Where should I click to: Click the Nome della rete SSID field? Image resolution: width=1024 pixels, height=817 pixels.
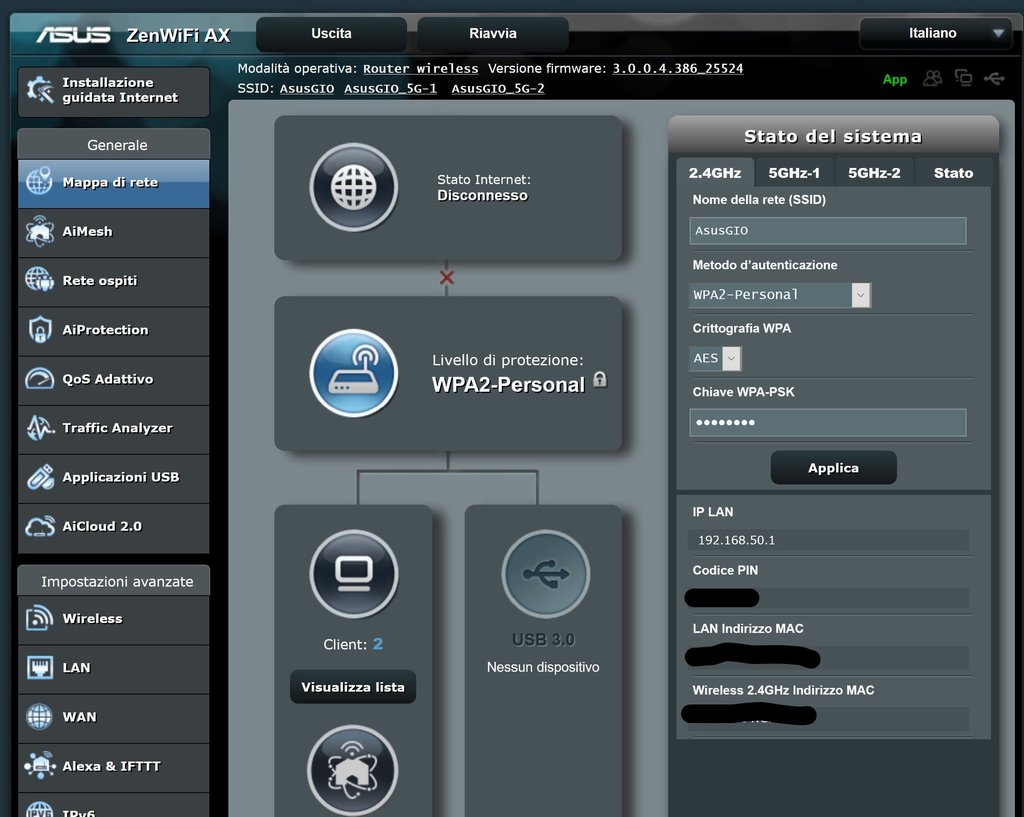828,231
